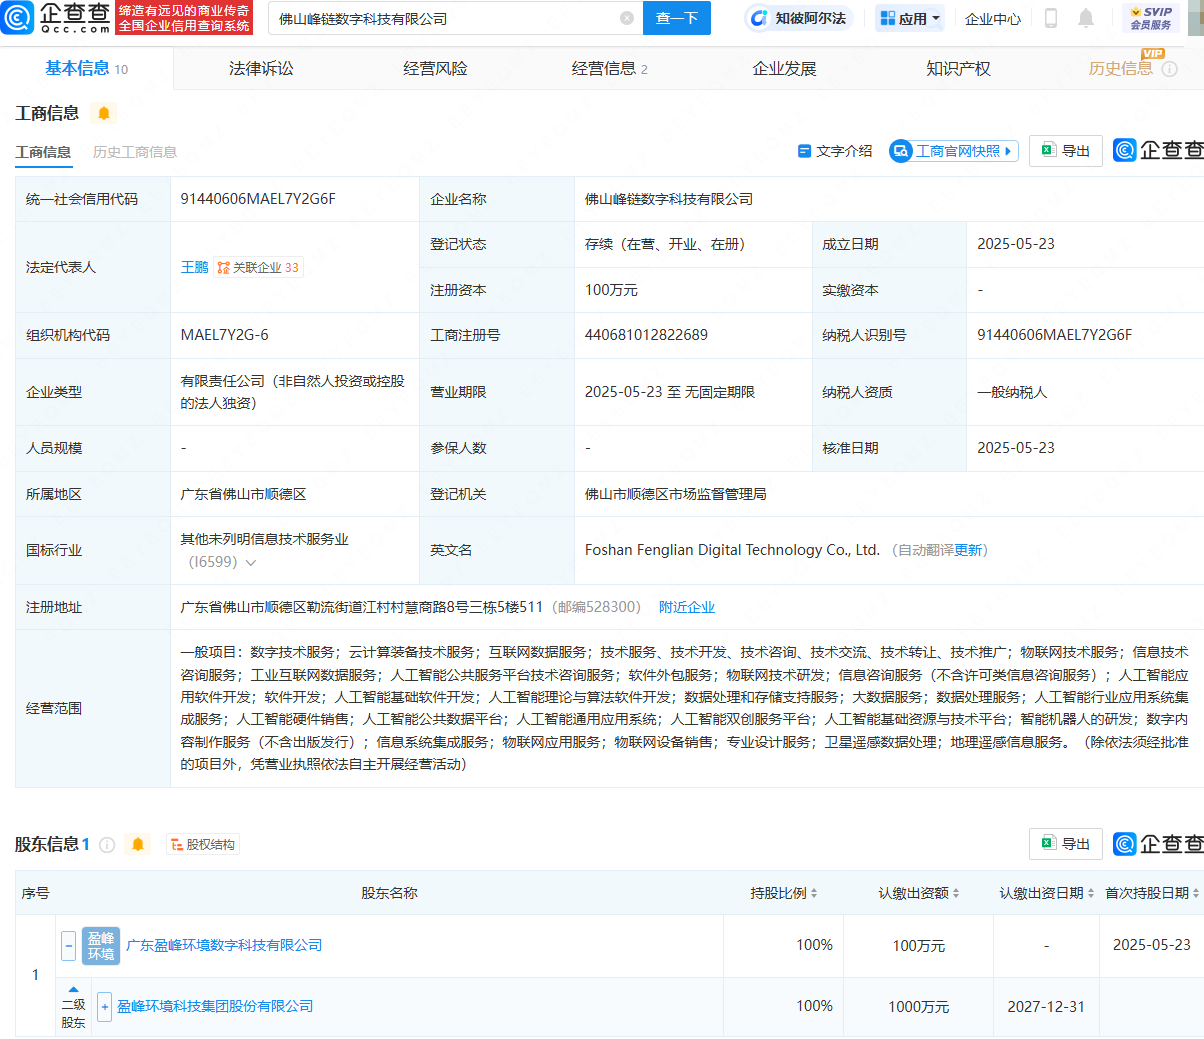Select 组织机构代码 value MAEL7Y2G-6
The height and width of the screenshot is (1039, 1204).
[x=224, y=335]
